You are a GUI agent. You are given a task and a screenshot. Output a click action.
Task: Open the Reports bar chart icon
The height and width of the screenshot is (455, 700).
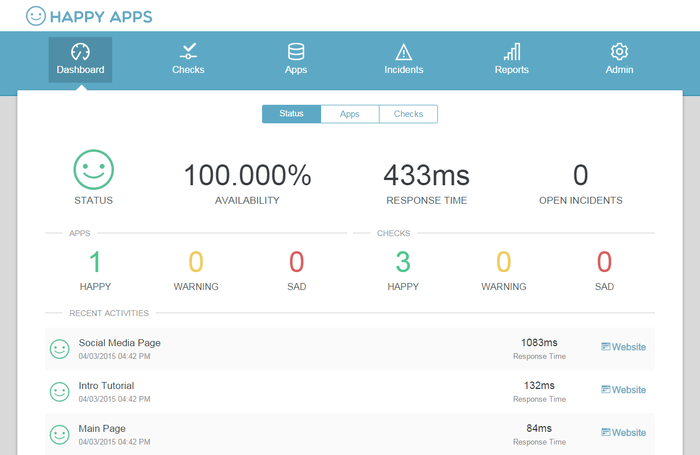(512, 52)
